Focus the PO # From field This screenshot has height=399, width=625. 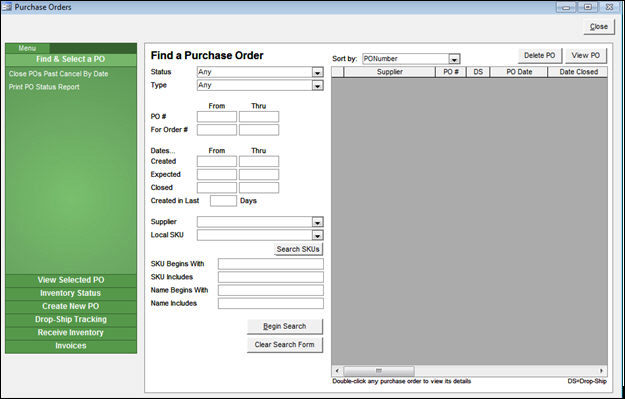(x=217, y=117)
